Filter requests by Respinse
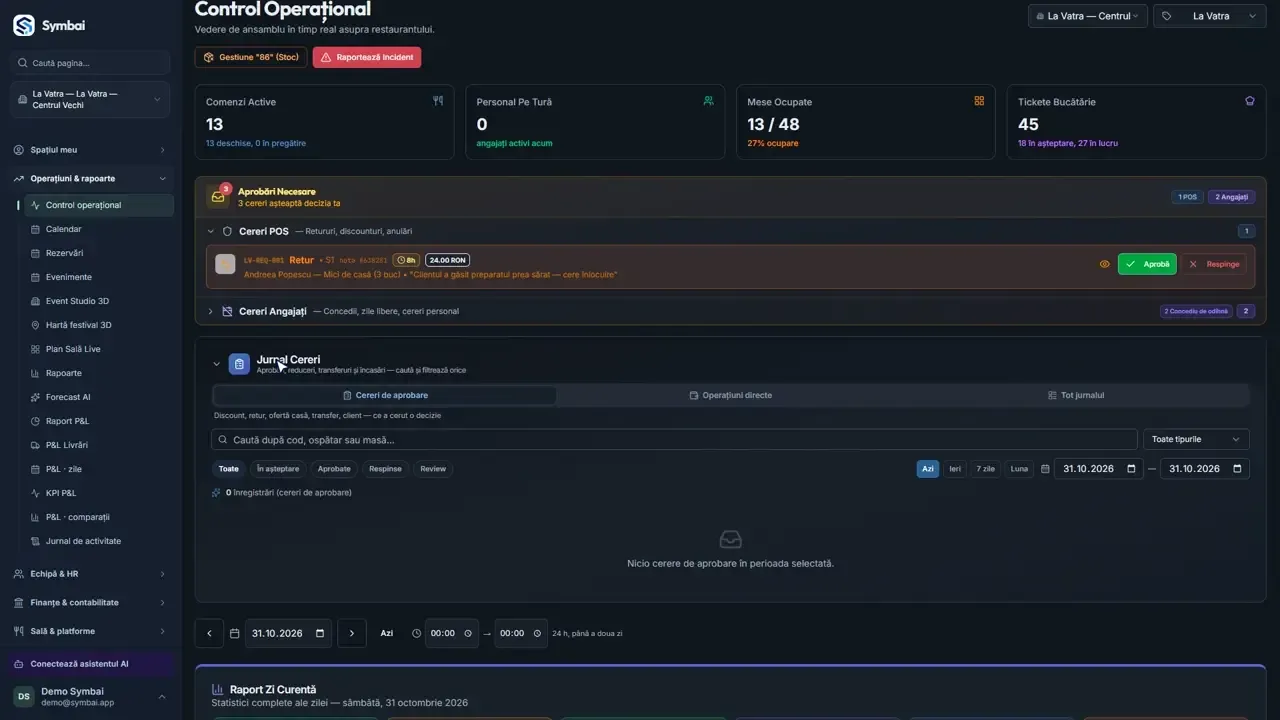1280x720 pixels. pos(385,469)
